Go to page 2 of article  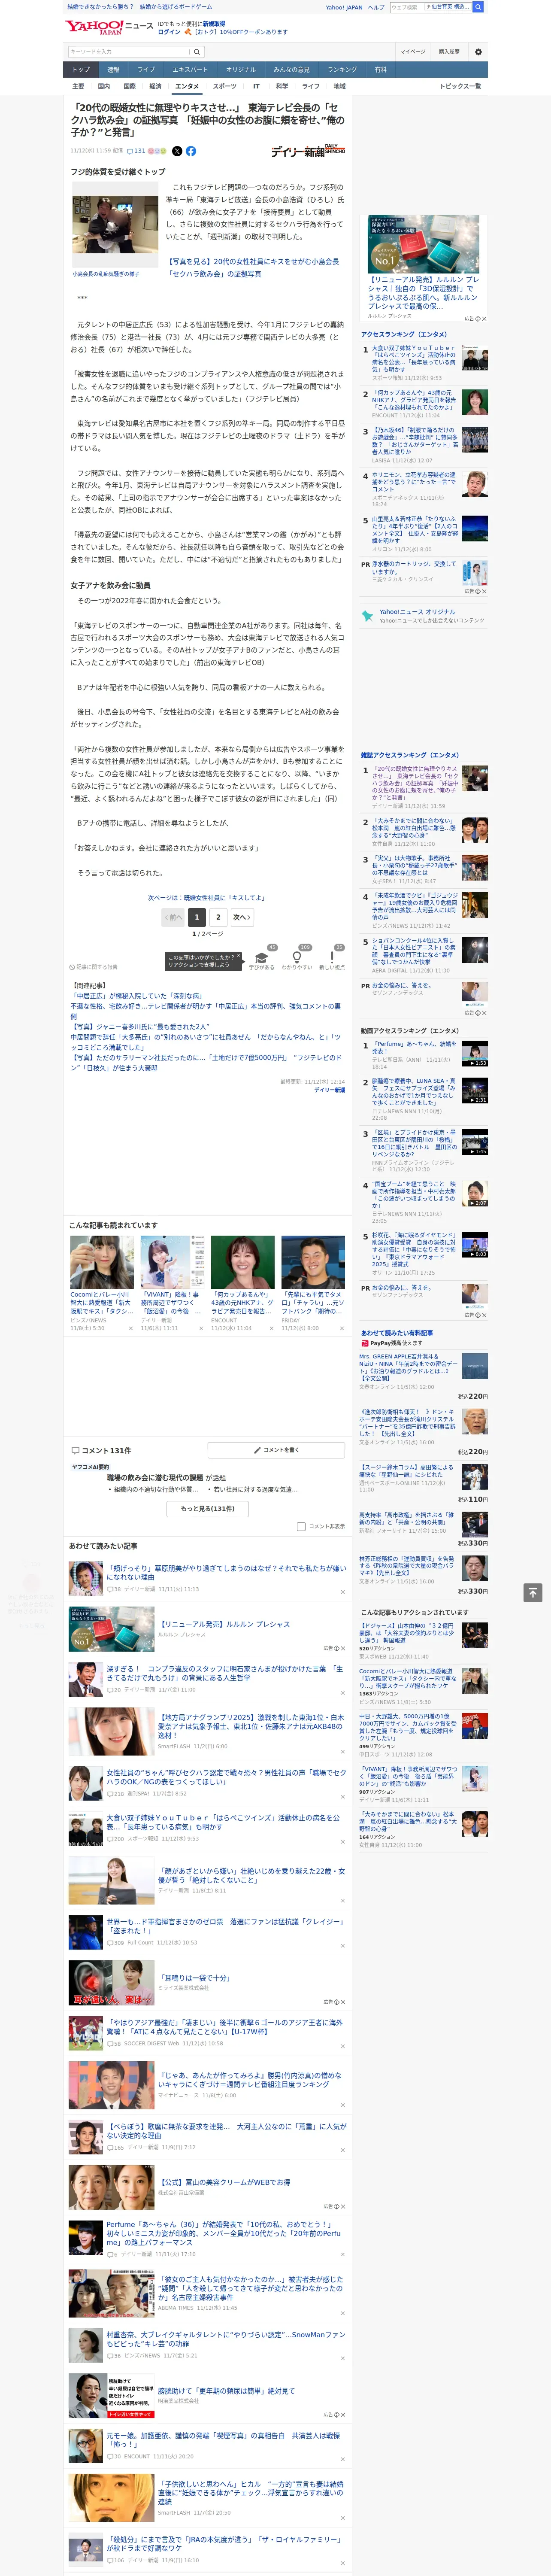point(218,917)
